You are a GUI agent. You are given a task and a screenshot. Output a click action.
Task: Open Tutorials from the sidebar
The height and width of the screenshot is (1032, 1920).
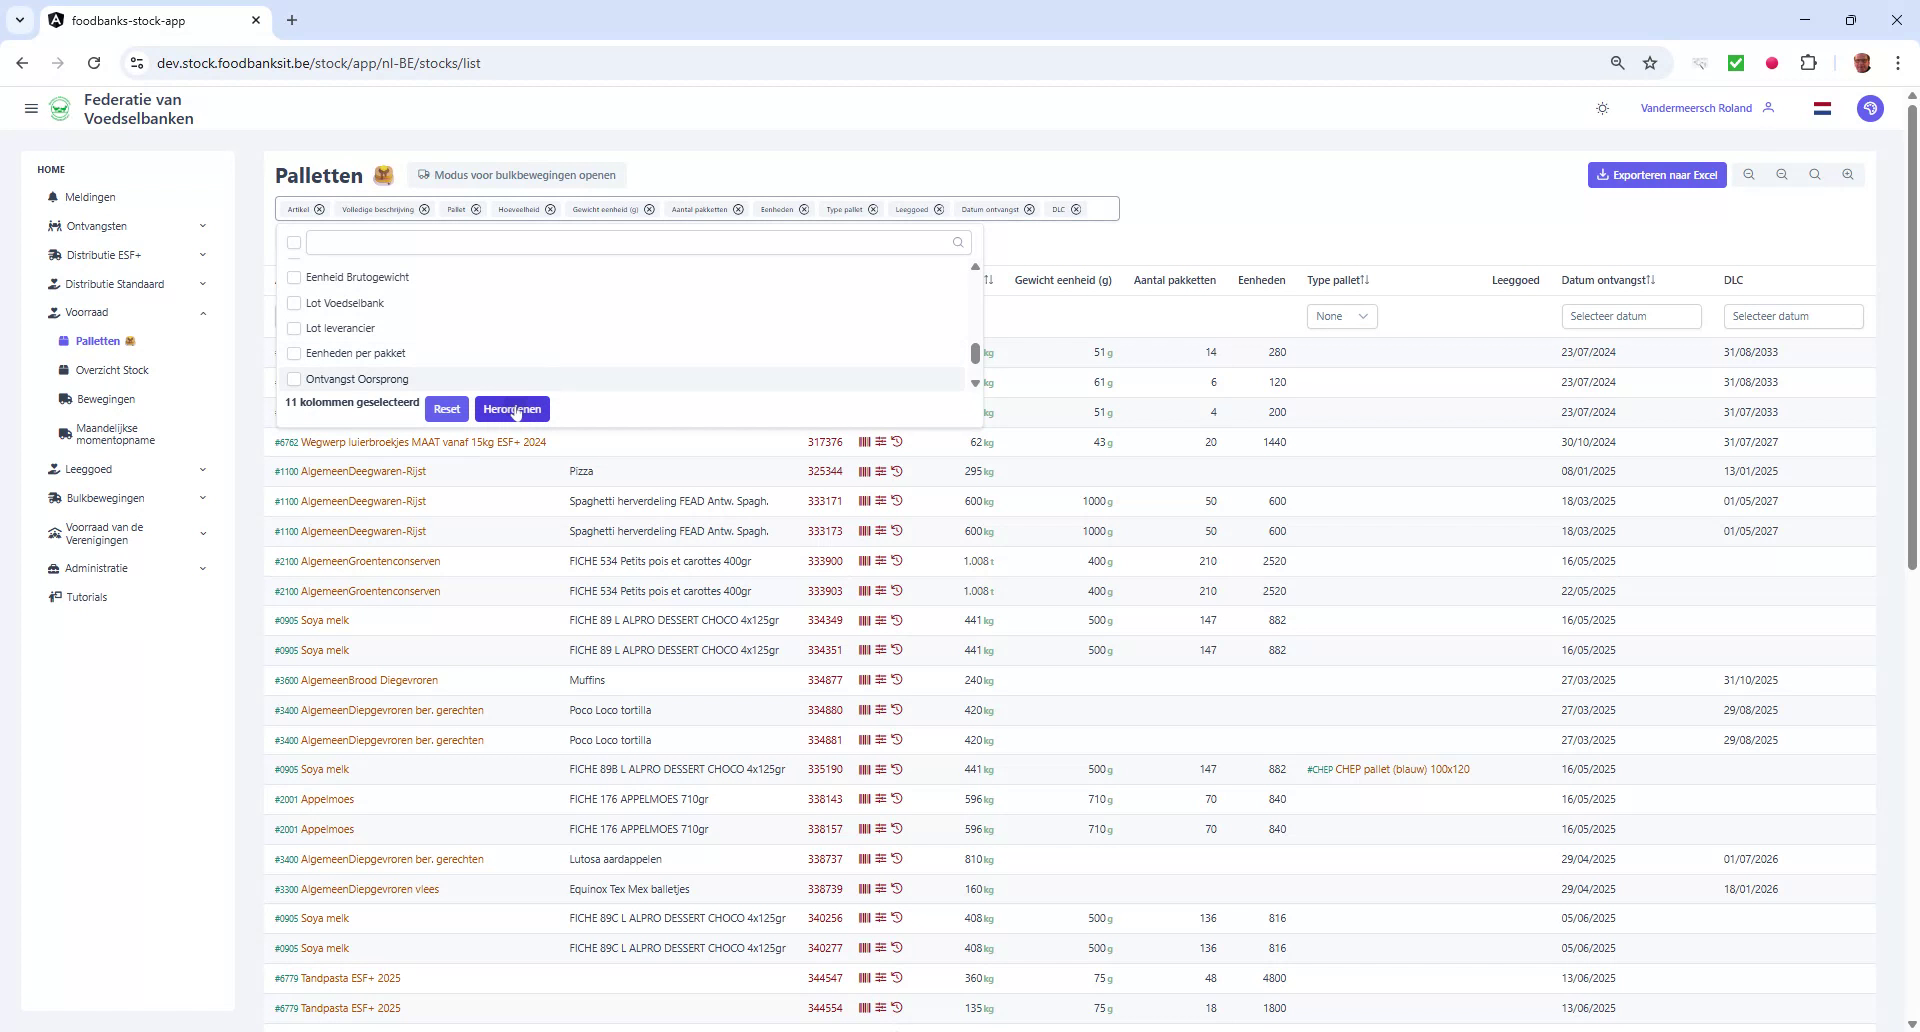[x=85, y=597]
